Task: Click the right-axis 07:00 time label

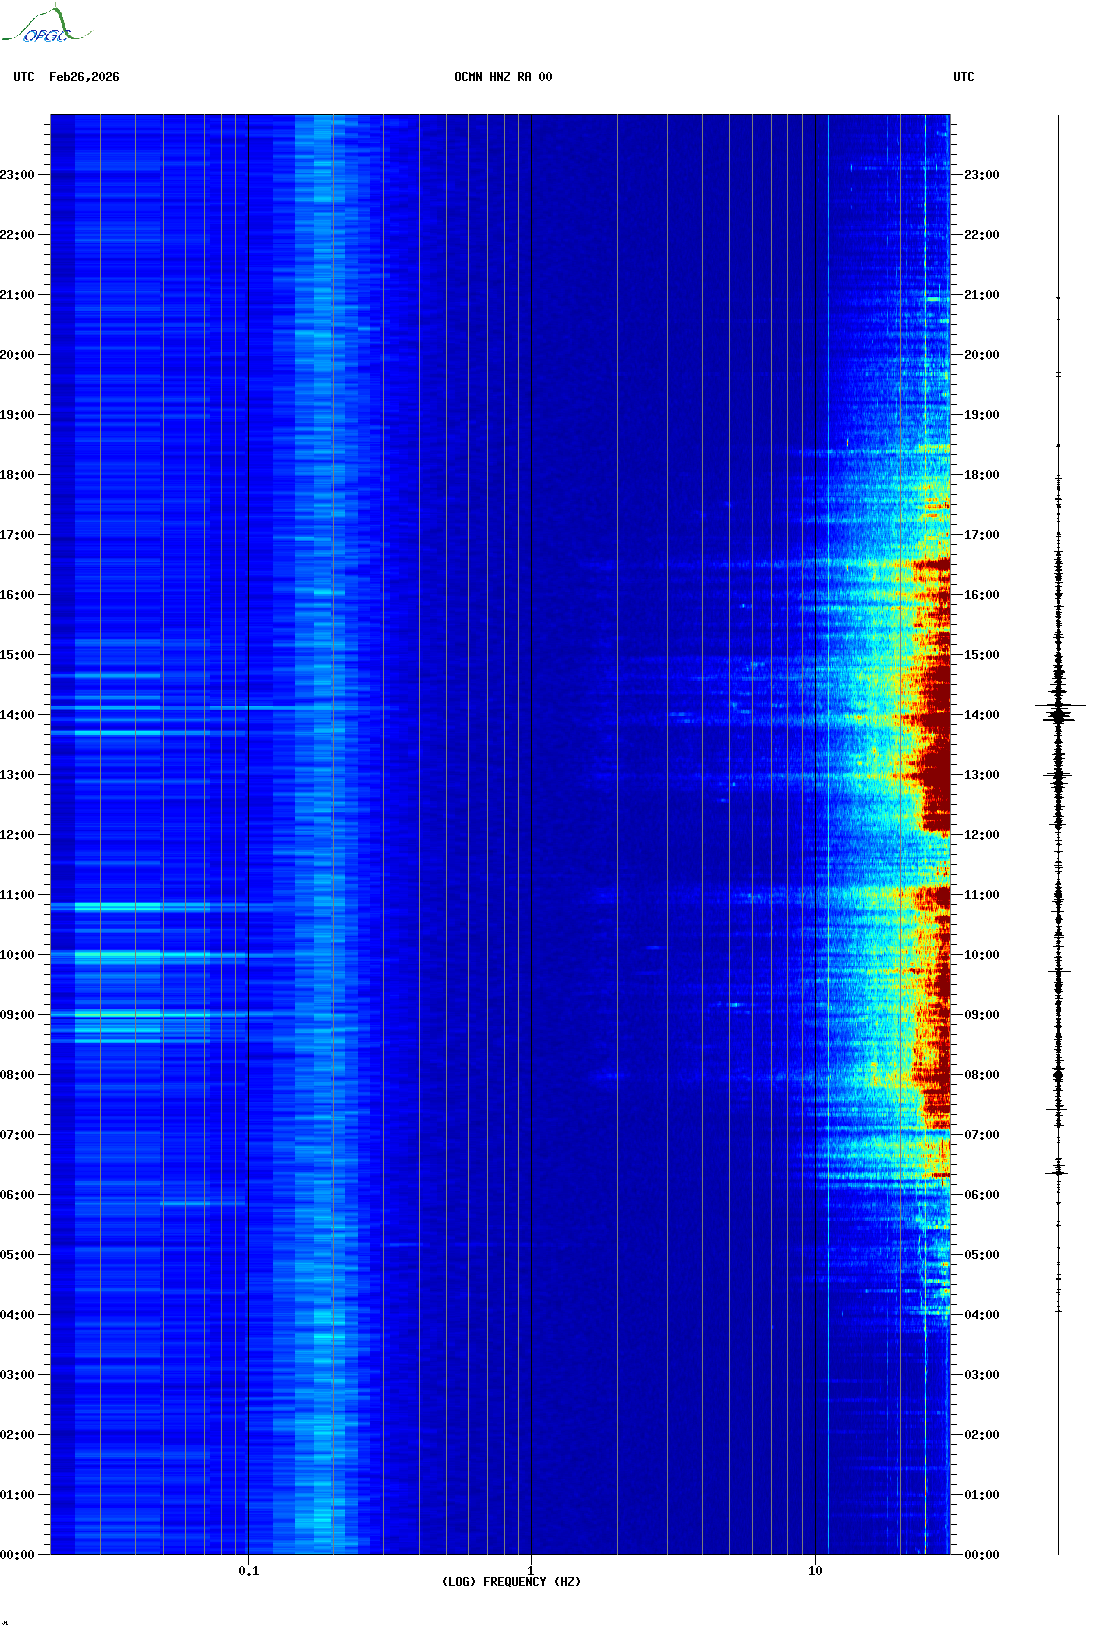Action: click(982, 1135)
